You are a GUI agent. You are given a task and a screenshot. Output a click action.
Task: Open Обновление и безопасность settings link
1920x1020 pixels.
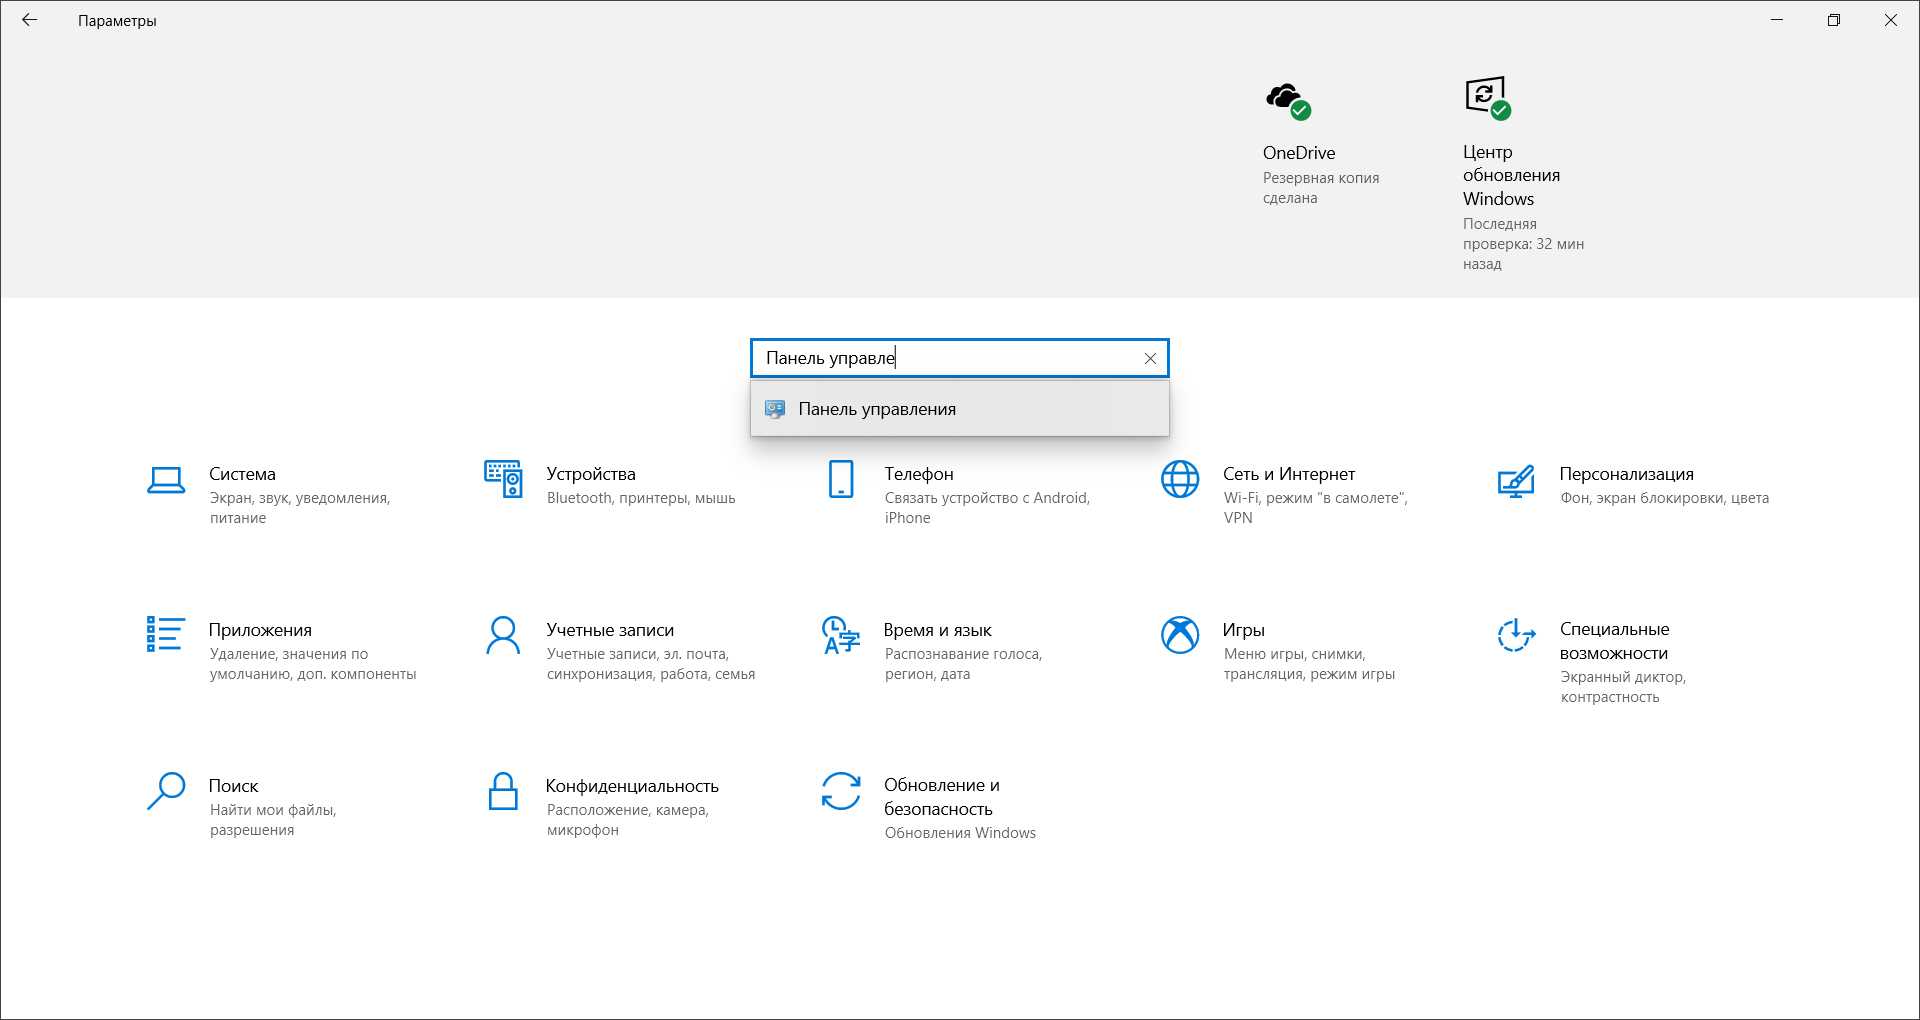click(941, 797)
